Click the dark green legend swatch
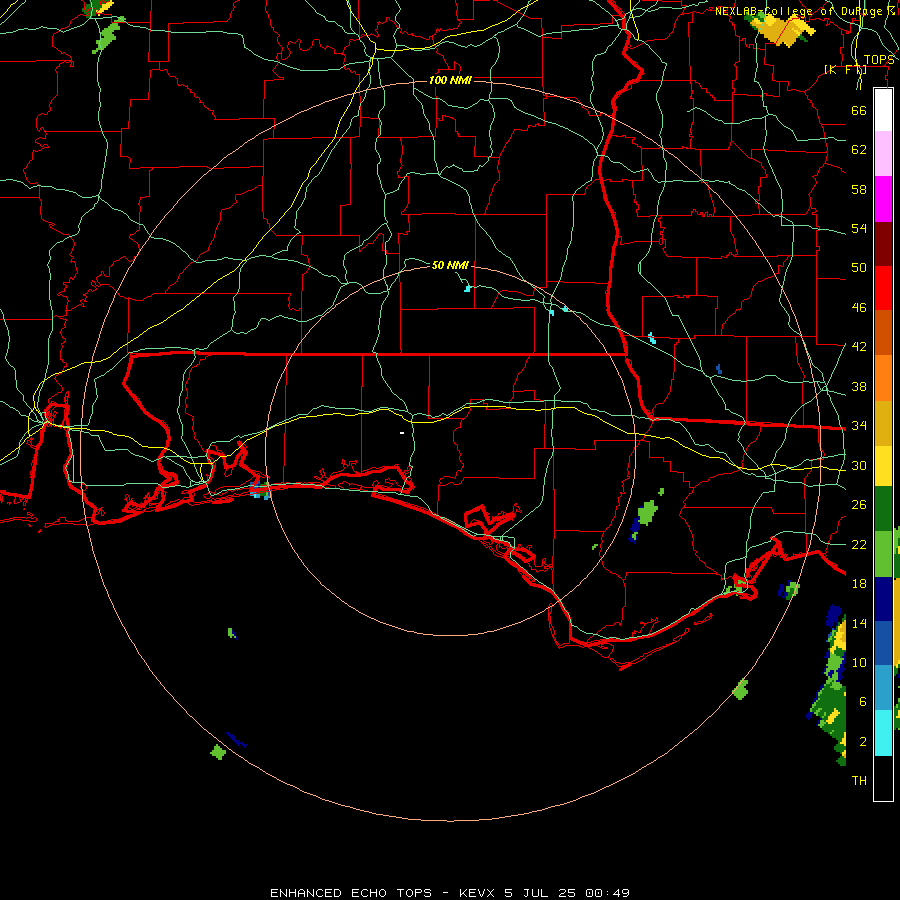 [x=883, y=509]
